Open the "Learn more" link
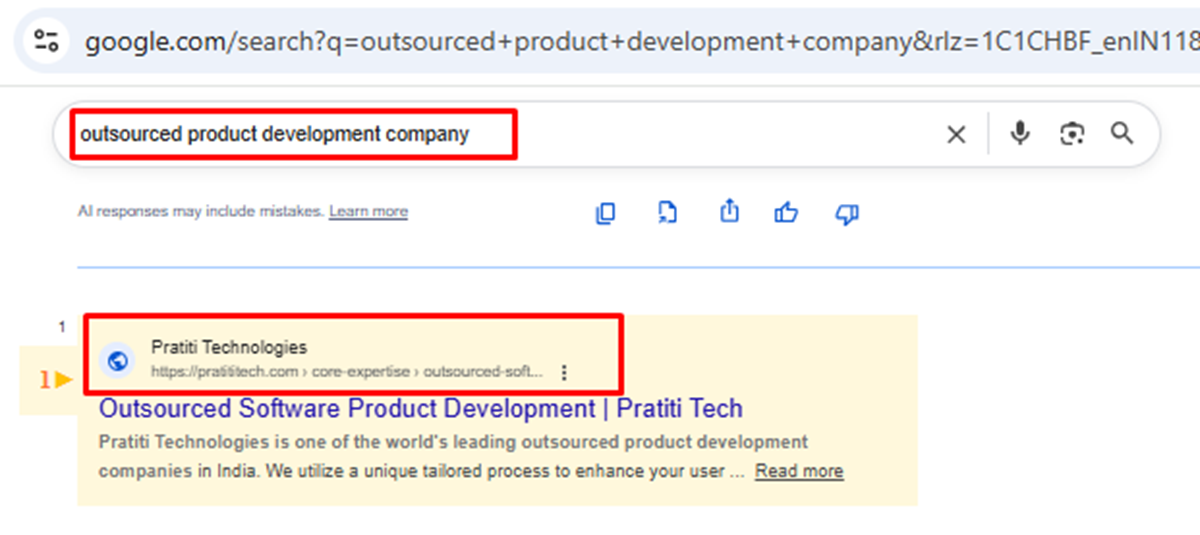 [368, 211]
